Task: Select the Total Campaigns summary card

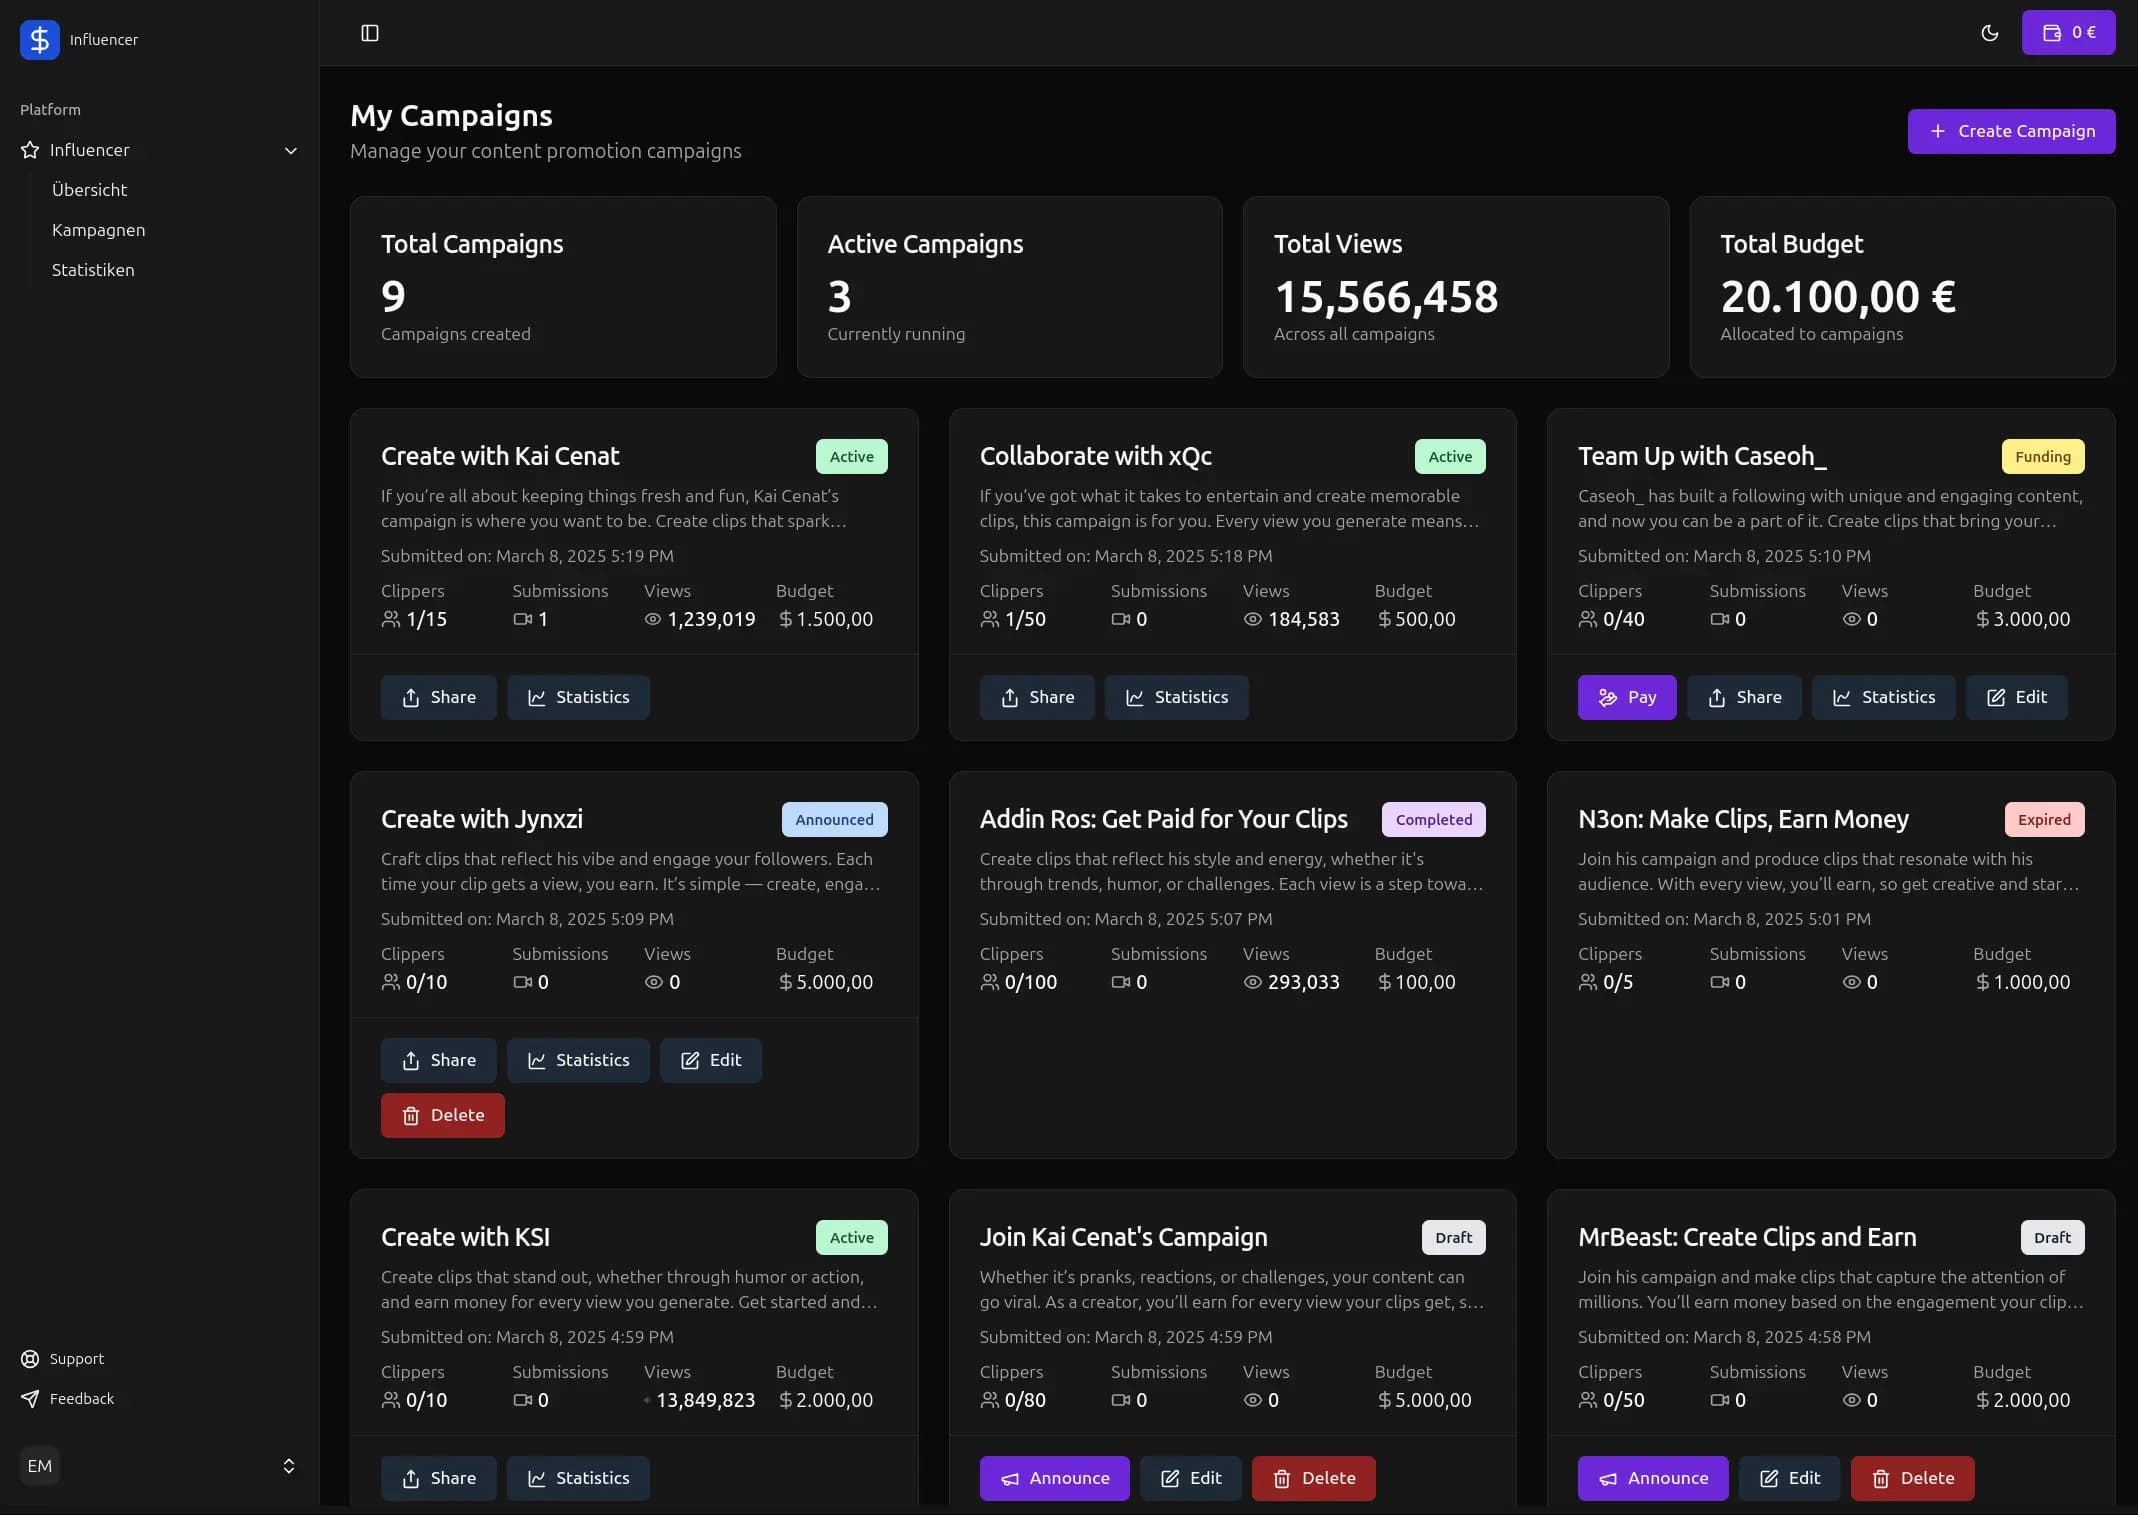Action: pos(563,287)
